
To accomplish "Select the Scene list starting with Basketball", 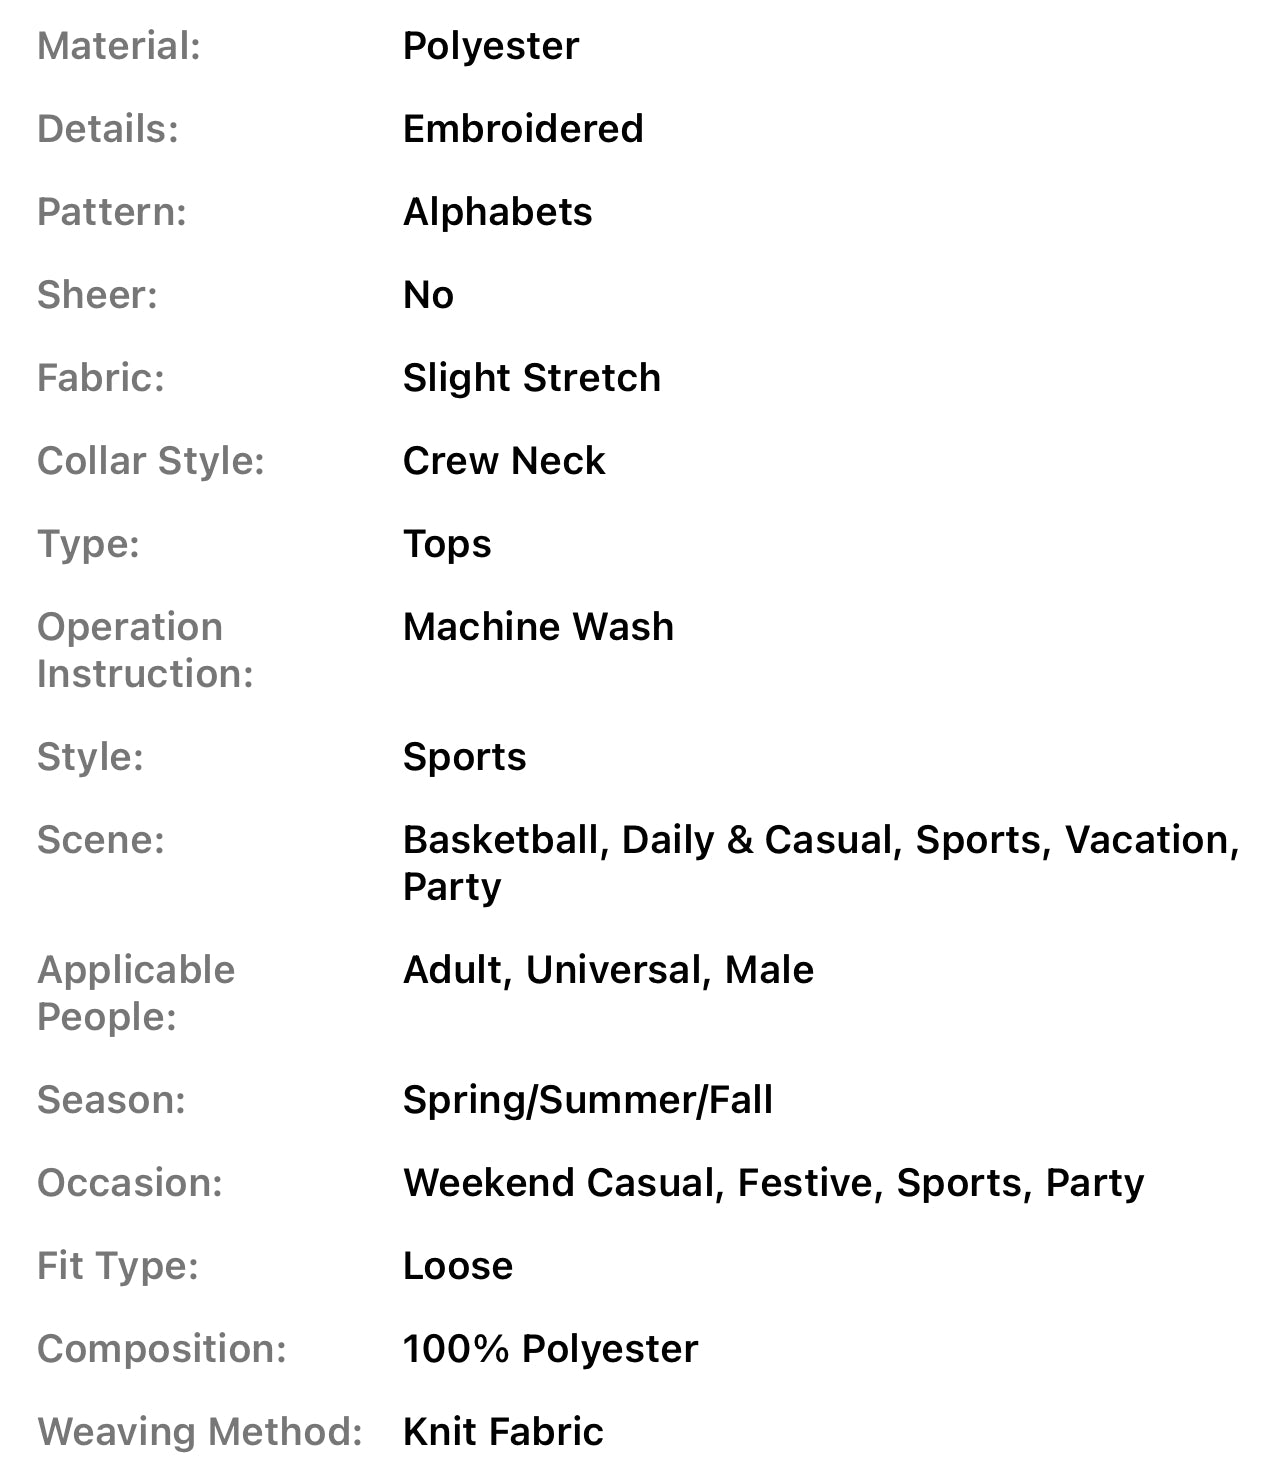I will pyautogui.click(x=820, y=862).
